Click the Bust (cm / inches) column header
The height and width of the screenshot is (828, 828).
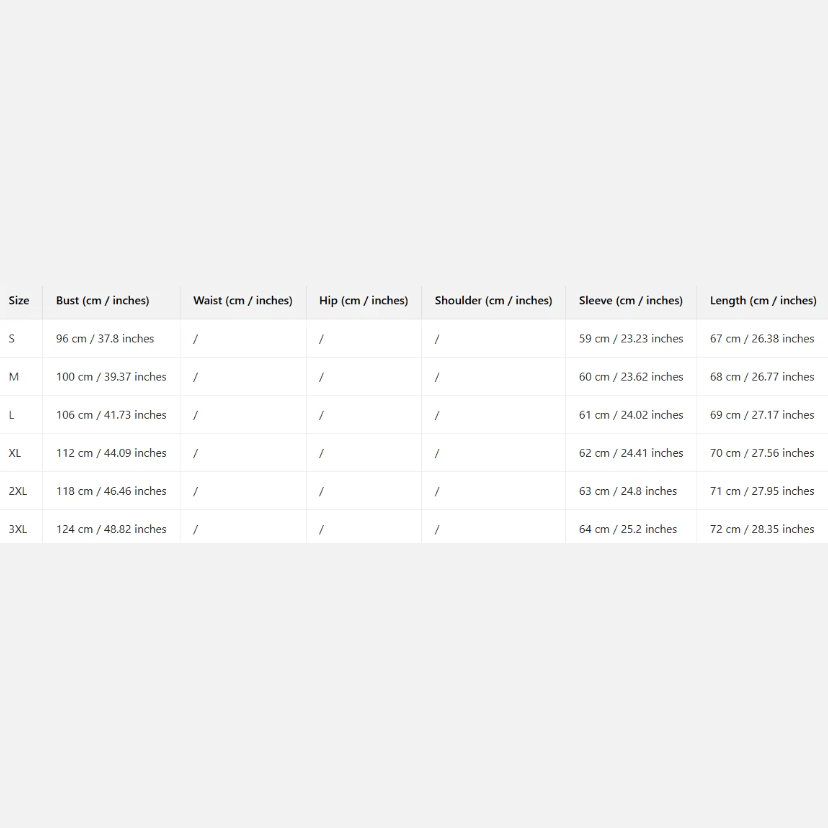click(102, 300)
